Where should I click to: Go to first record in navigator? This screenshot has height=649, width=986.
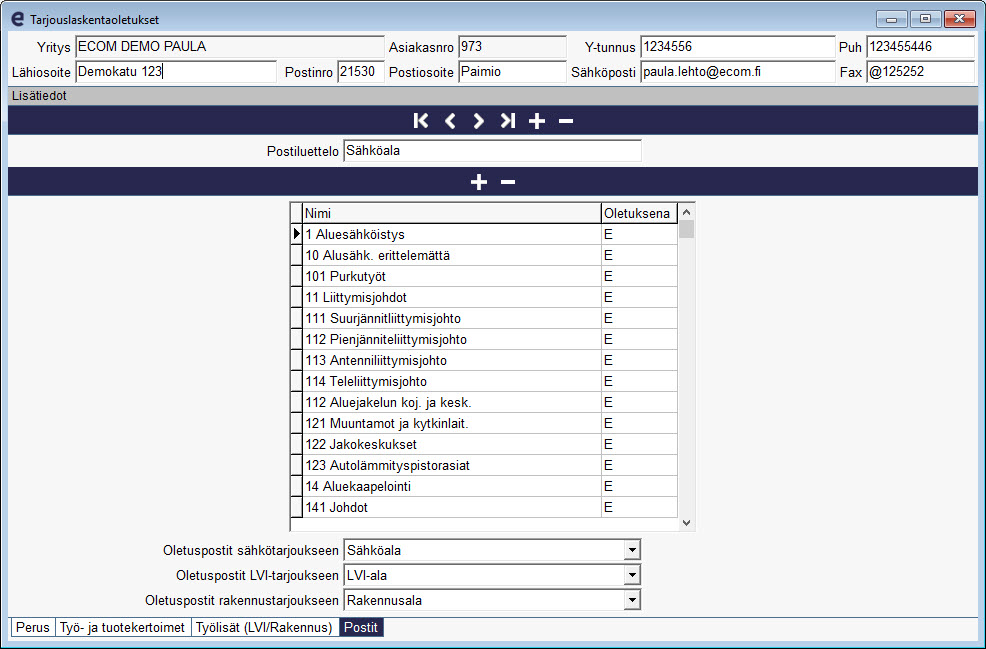pos(421,120)
